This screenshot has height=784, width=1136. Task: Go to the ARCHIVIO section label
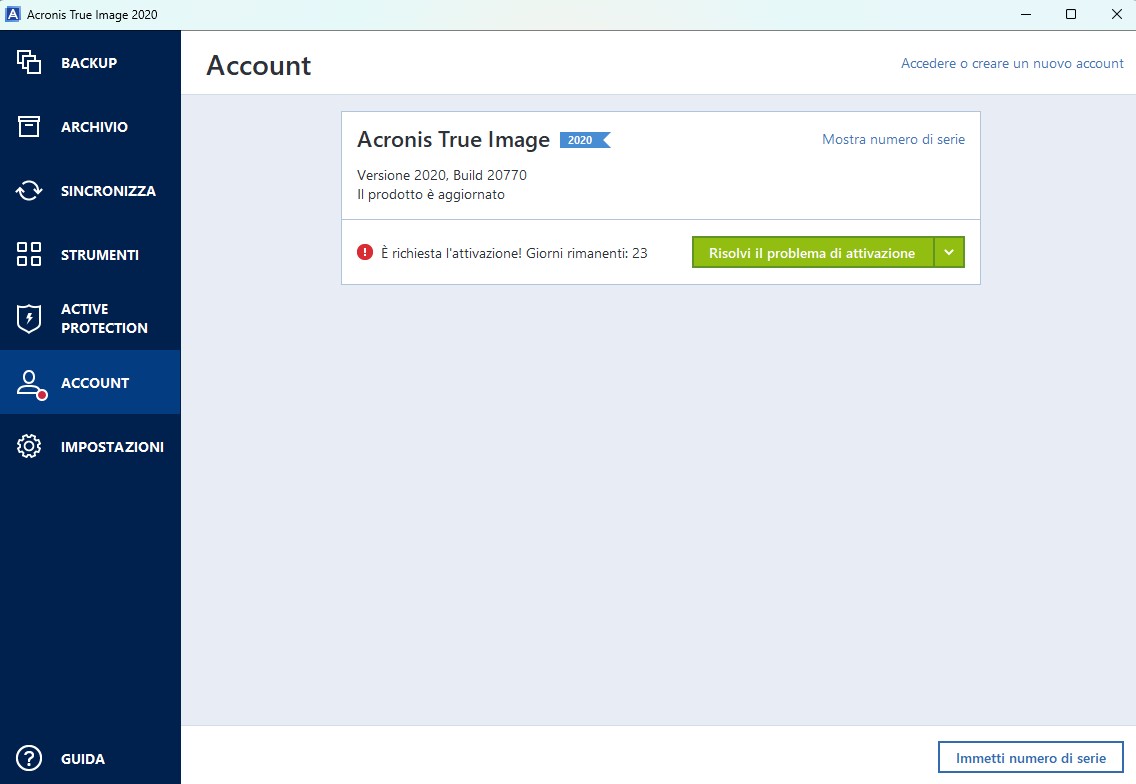pos(94,127)
